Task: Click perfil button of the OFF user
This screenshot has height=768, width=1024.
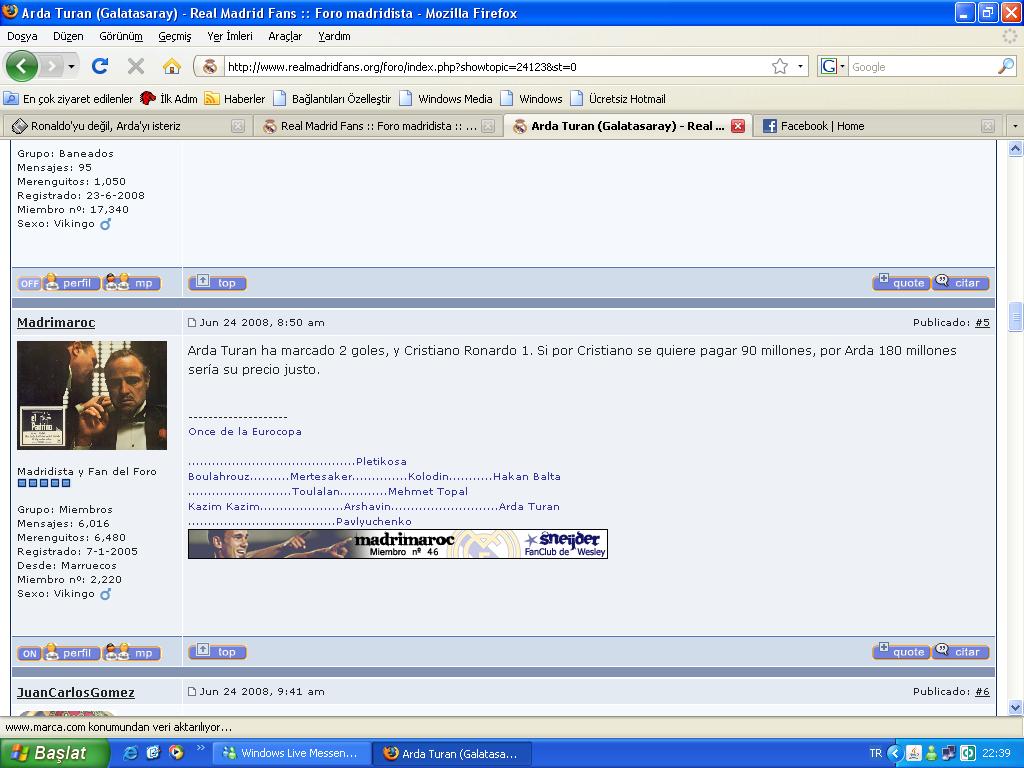Action: 71,283
